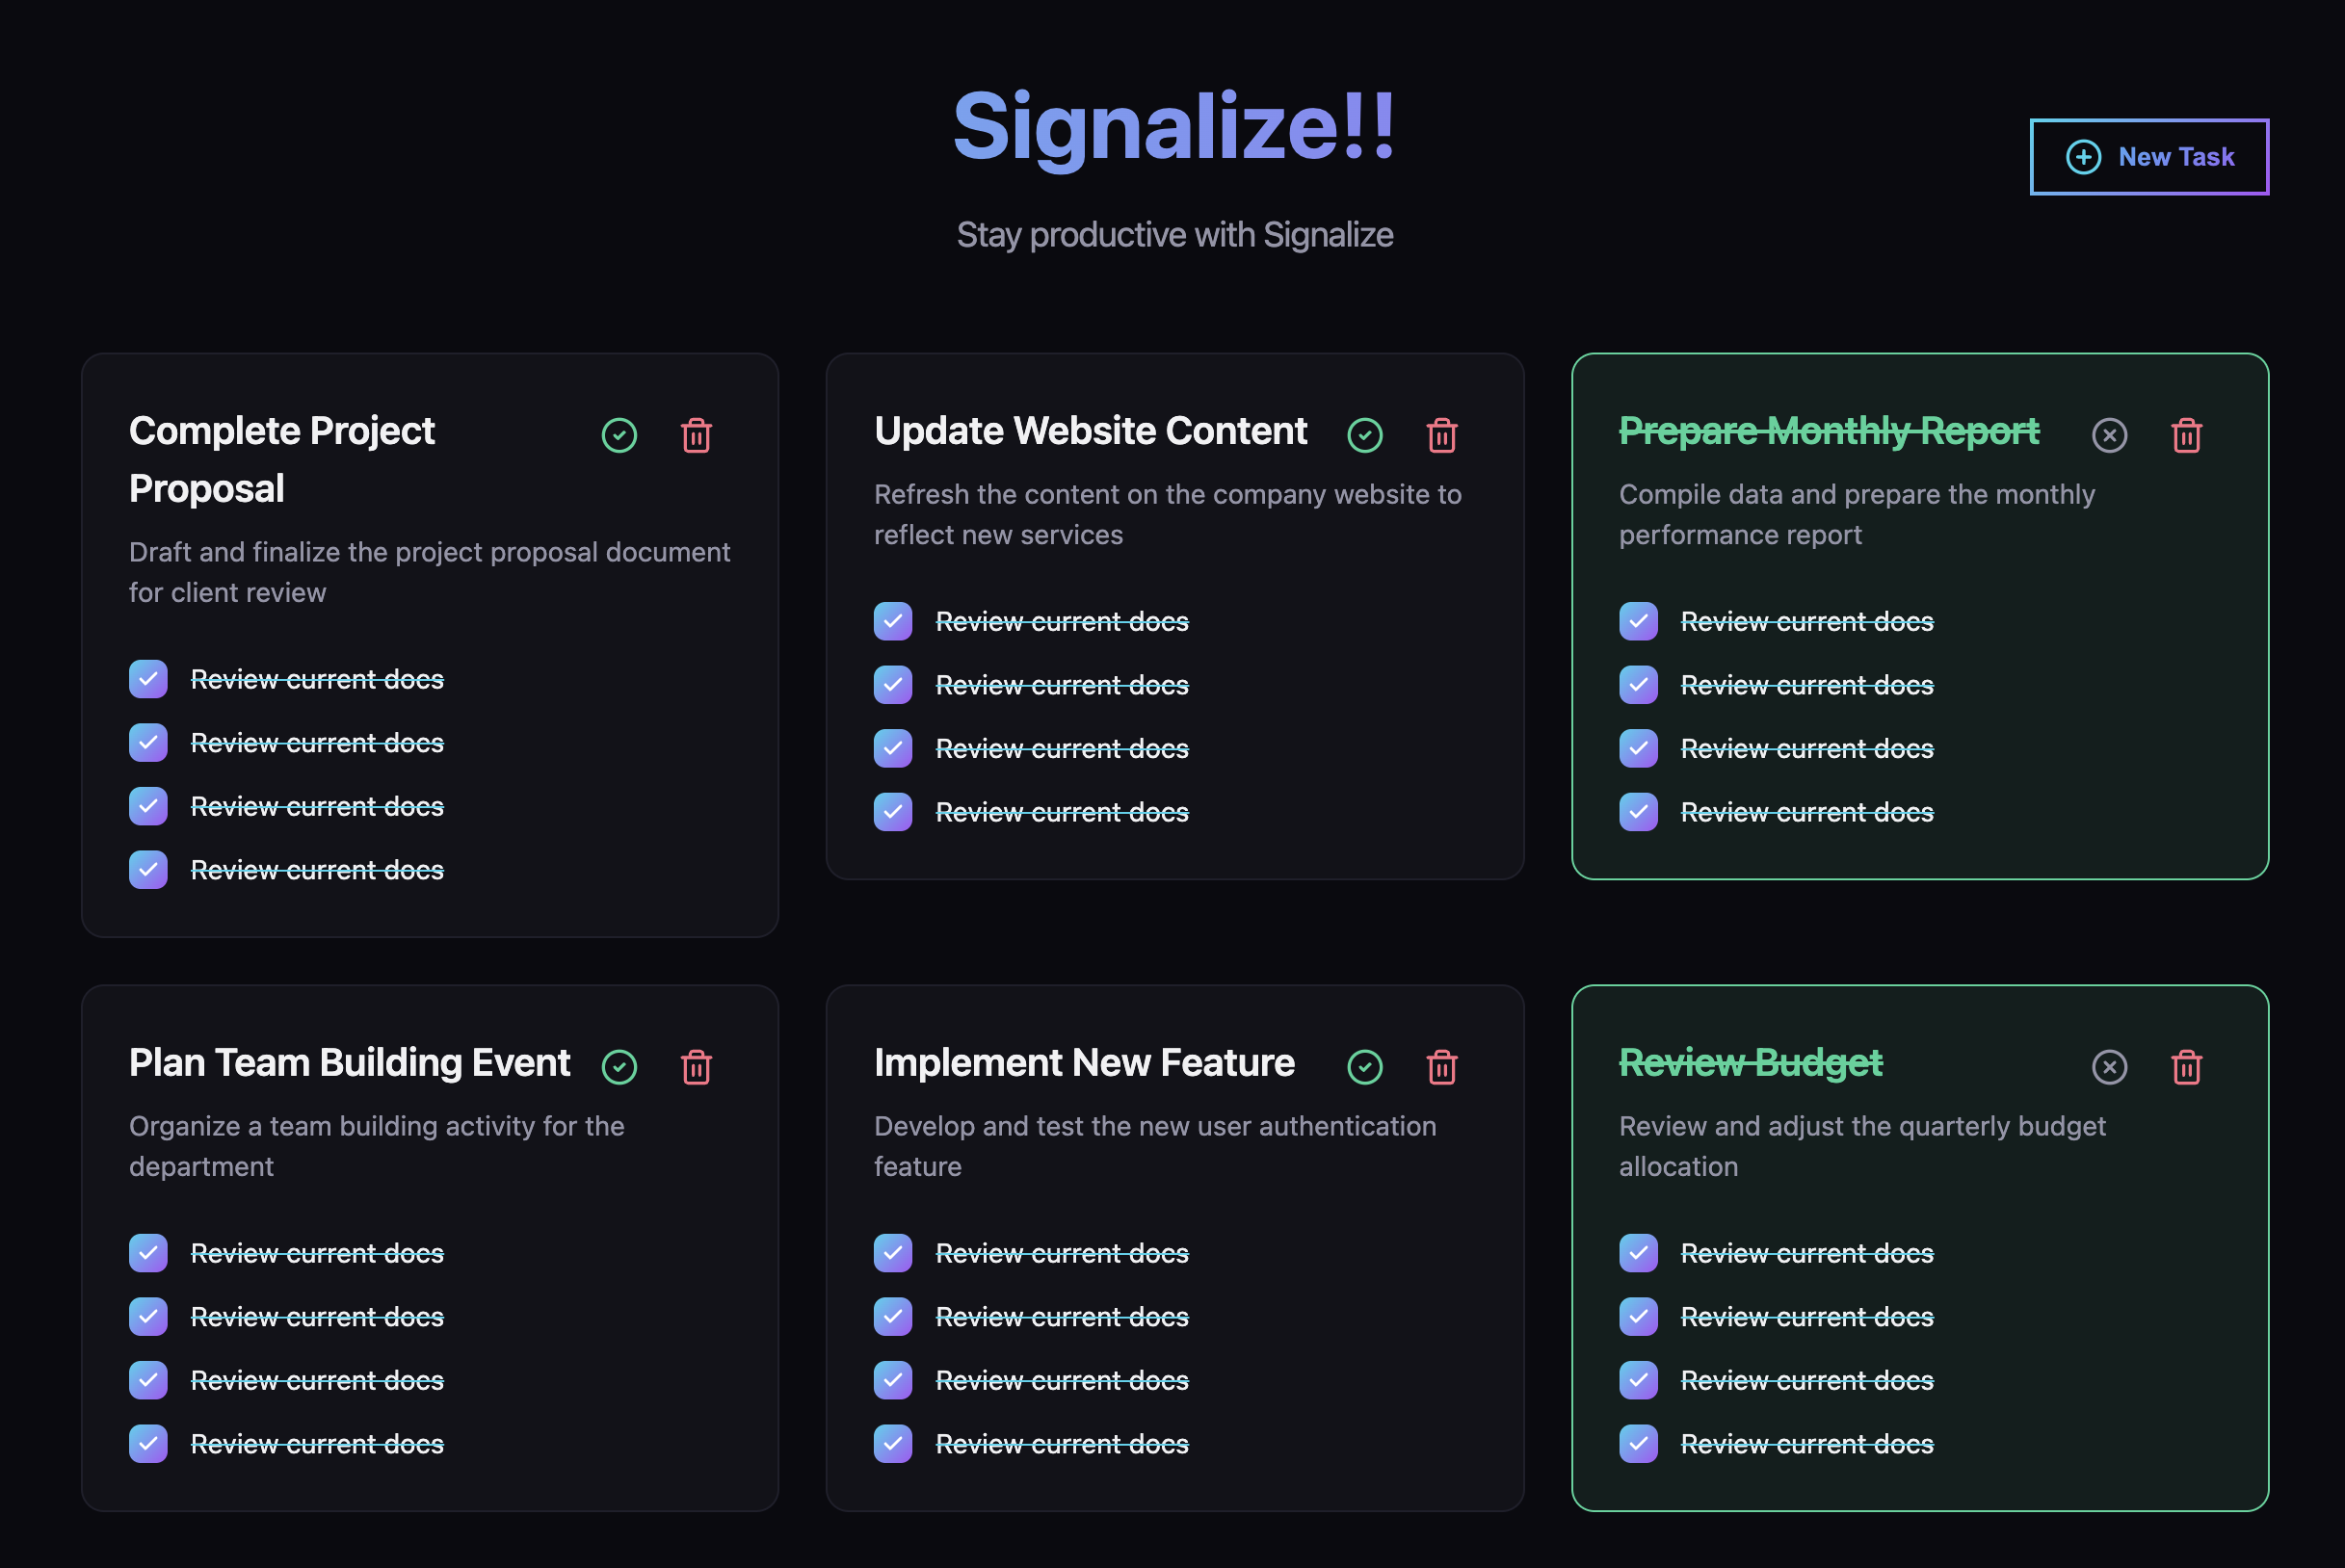This screenshot has height=1568, width=2345.
Task: Uncheck last subtask in Update Website Content
Action: (892, 812)
